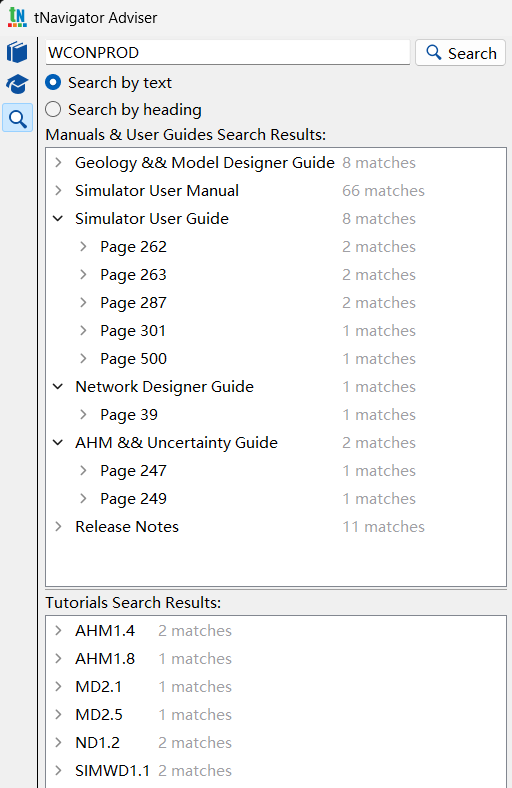Open Page 39 of Network Designer Guide
Image resolution: width=512 pixels, height=788 pixels.
click(129, 415)
